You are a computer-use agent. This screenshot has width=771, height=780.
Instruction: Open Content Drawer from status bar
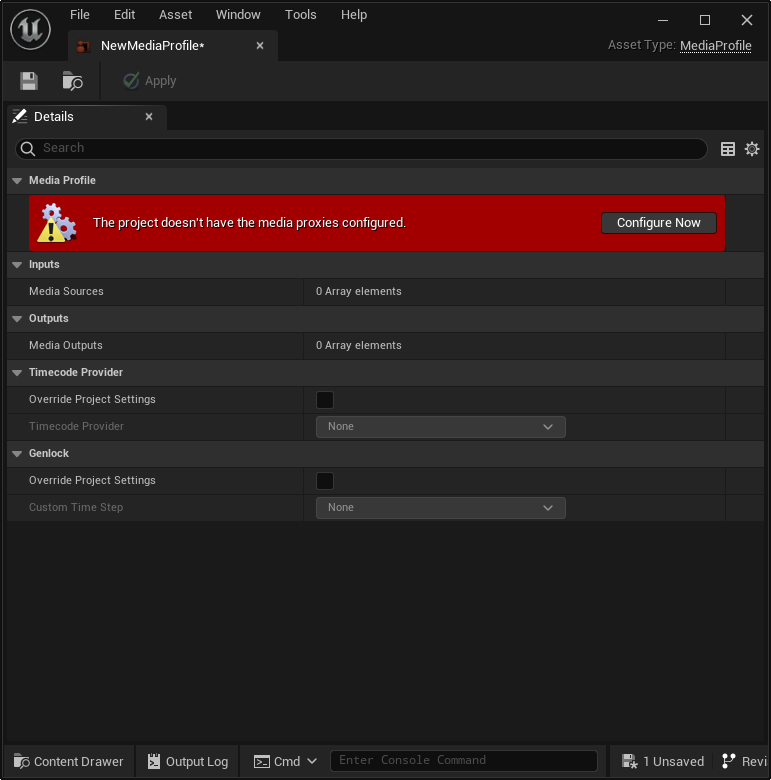click(x=69, y=761)
